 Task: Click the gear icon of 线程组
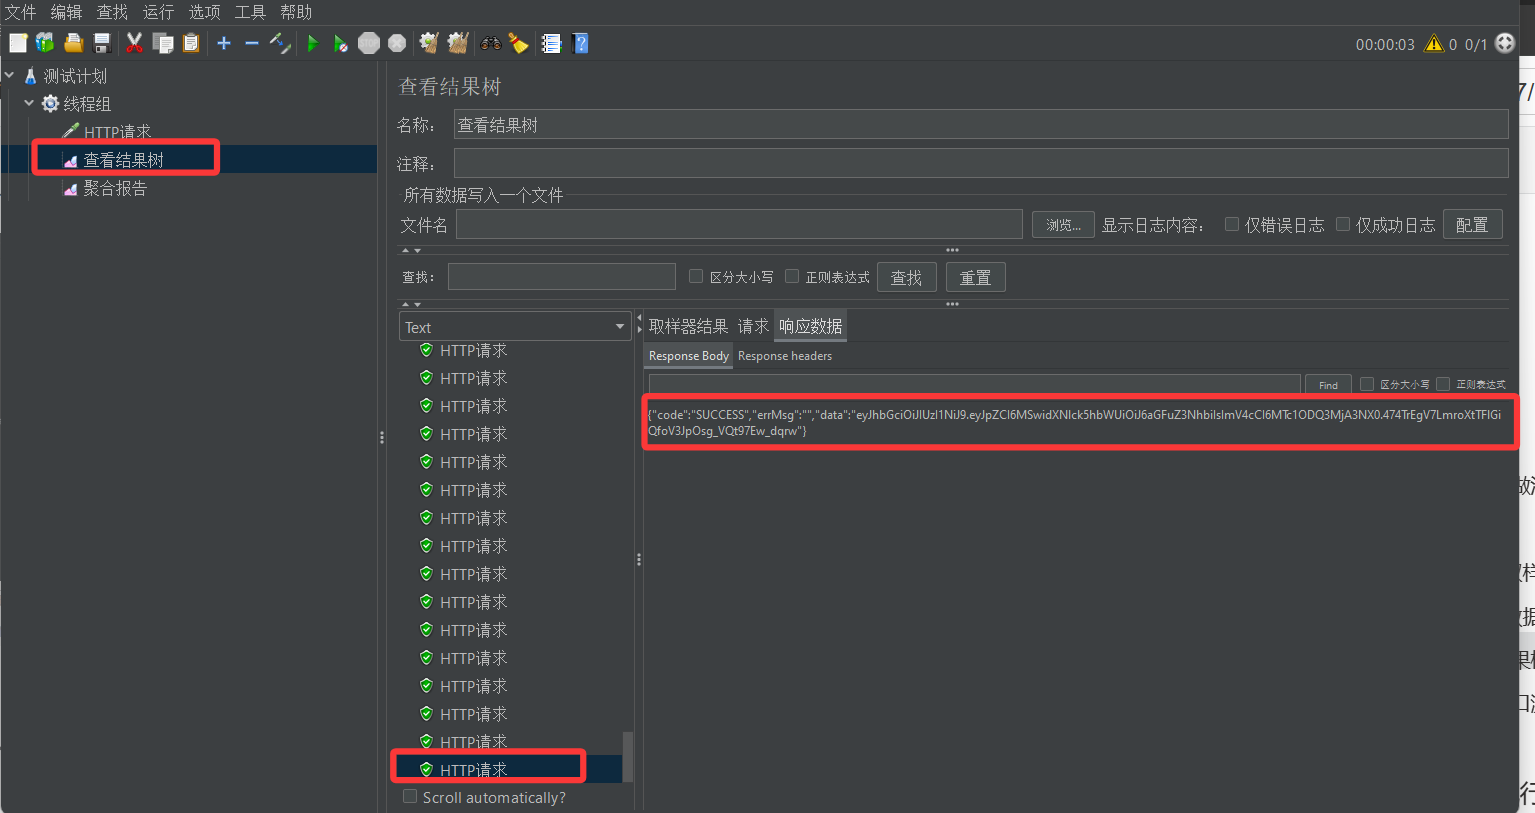(50, 104)
